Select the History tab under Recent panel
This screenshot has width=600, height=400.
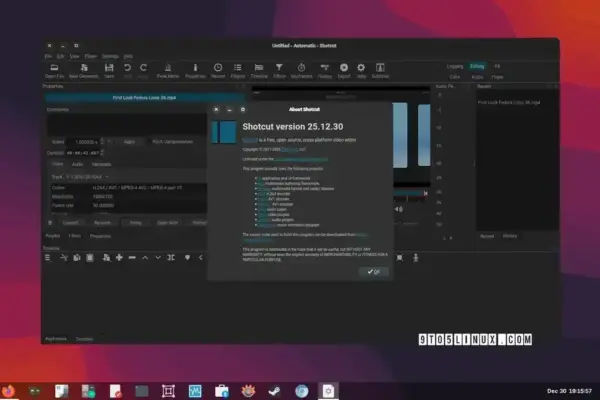[510, 236]
